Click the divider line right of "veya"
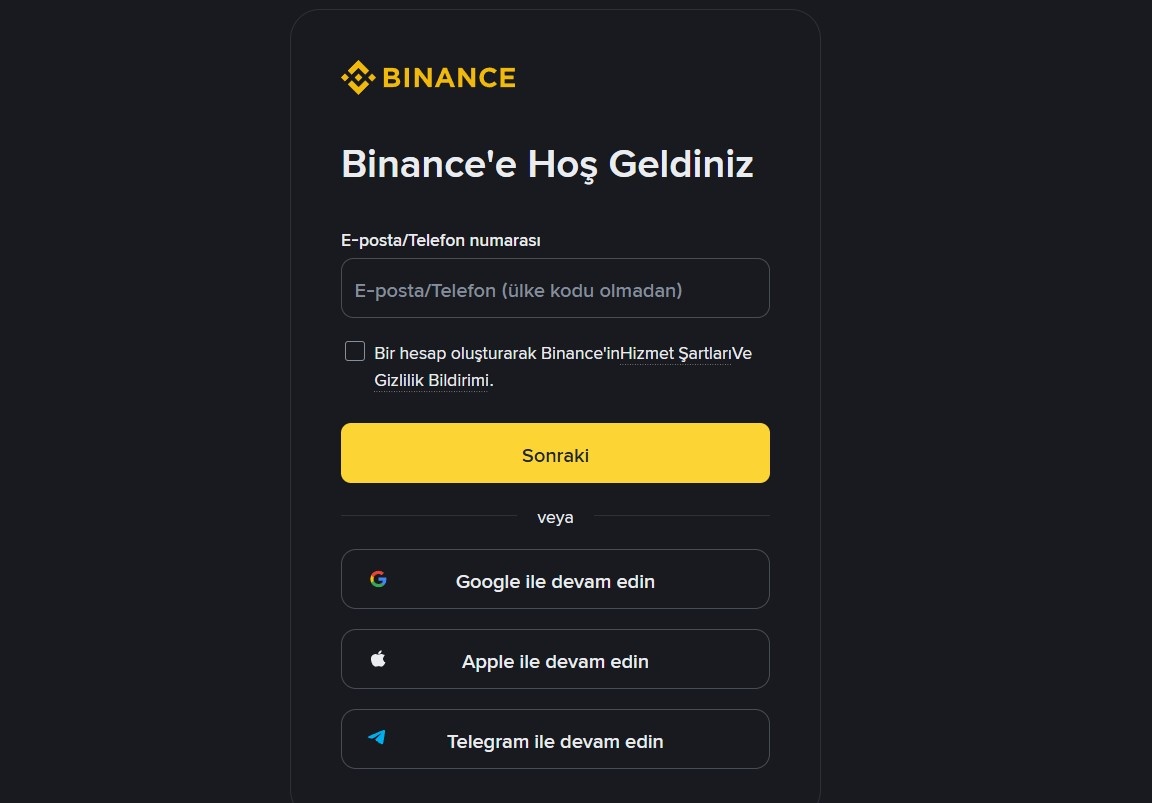The width and height of the screenshot is (1152, 803). 681,516
